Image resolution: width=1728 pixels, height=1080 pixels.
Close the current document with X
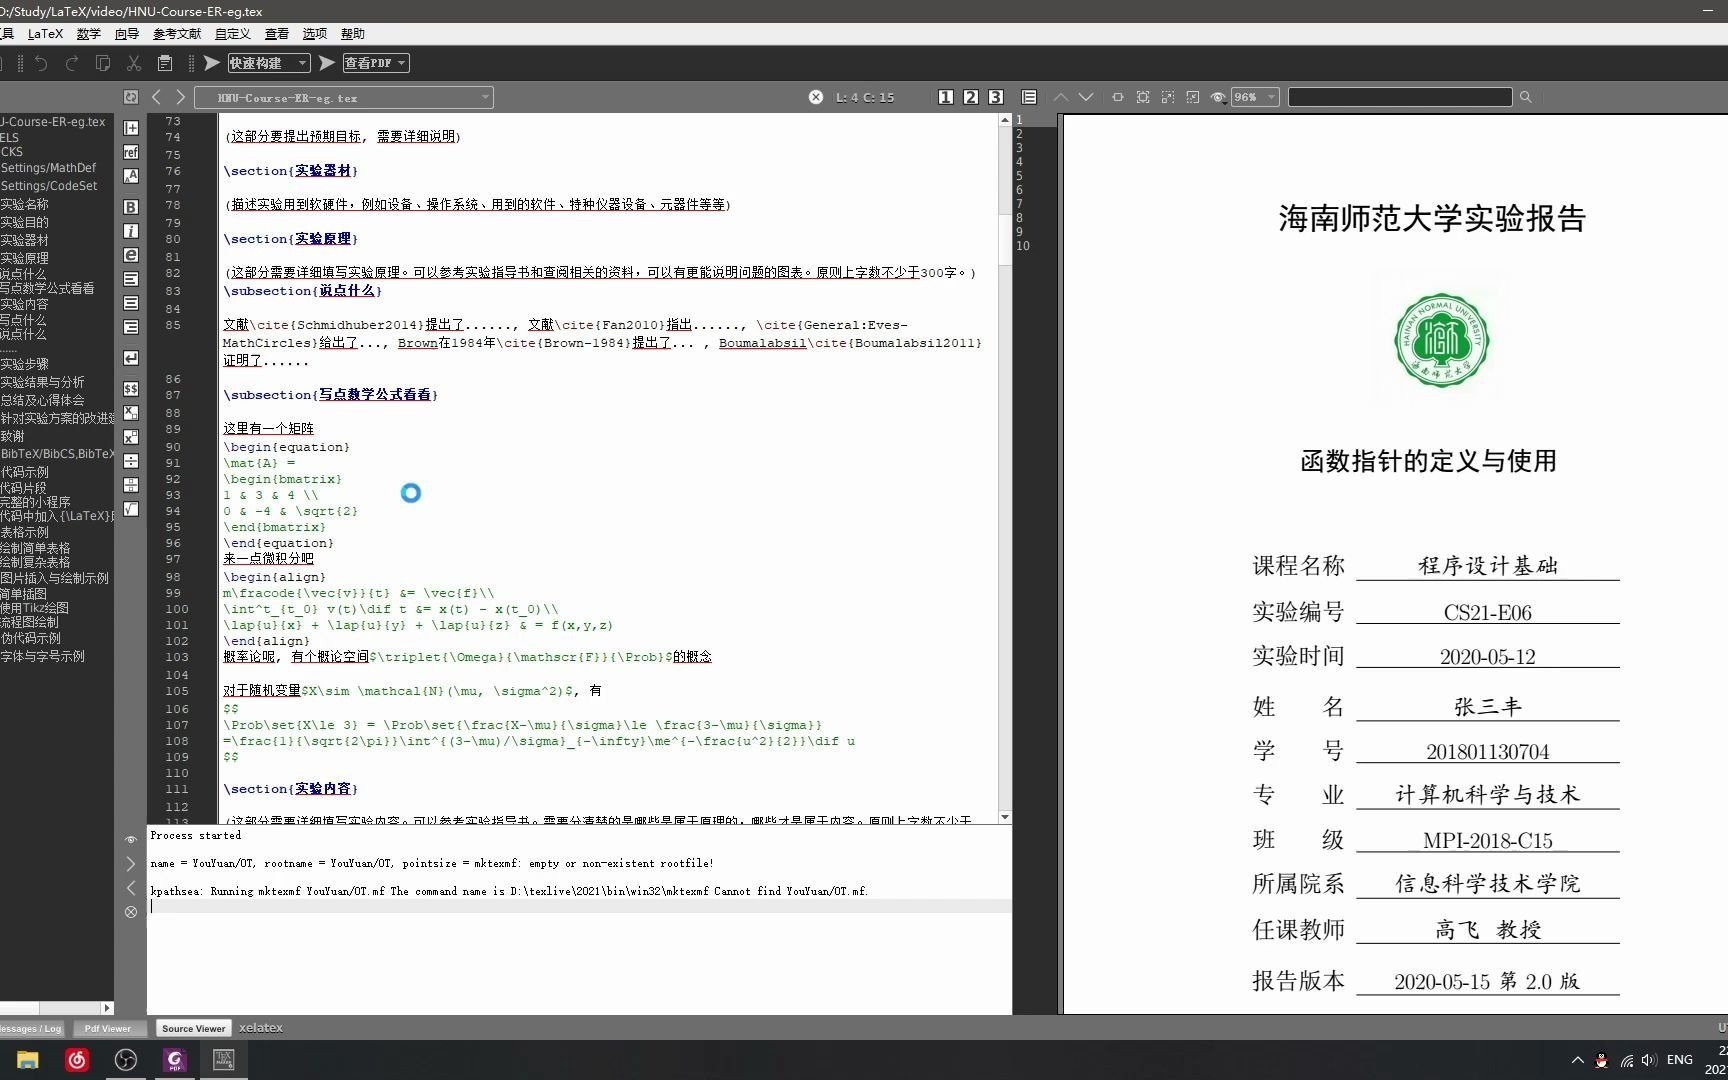tap(816, 97)
